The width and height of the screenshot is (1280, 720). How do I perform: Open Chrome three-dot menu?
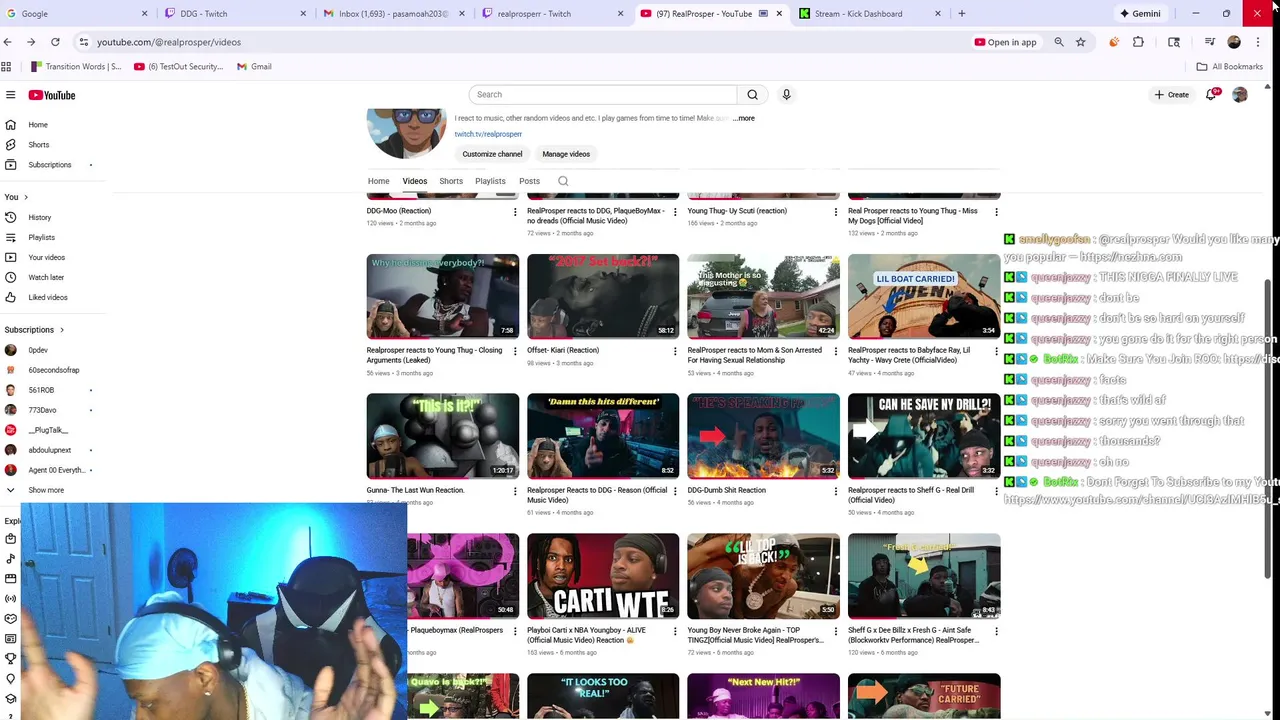pyautogui.click(x=1258, y=42)
